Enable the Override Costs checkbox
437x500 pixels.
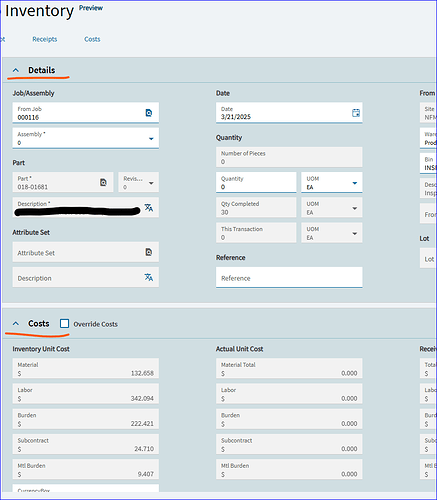tap(64, 324)
